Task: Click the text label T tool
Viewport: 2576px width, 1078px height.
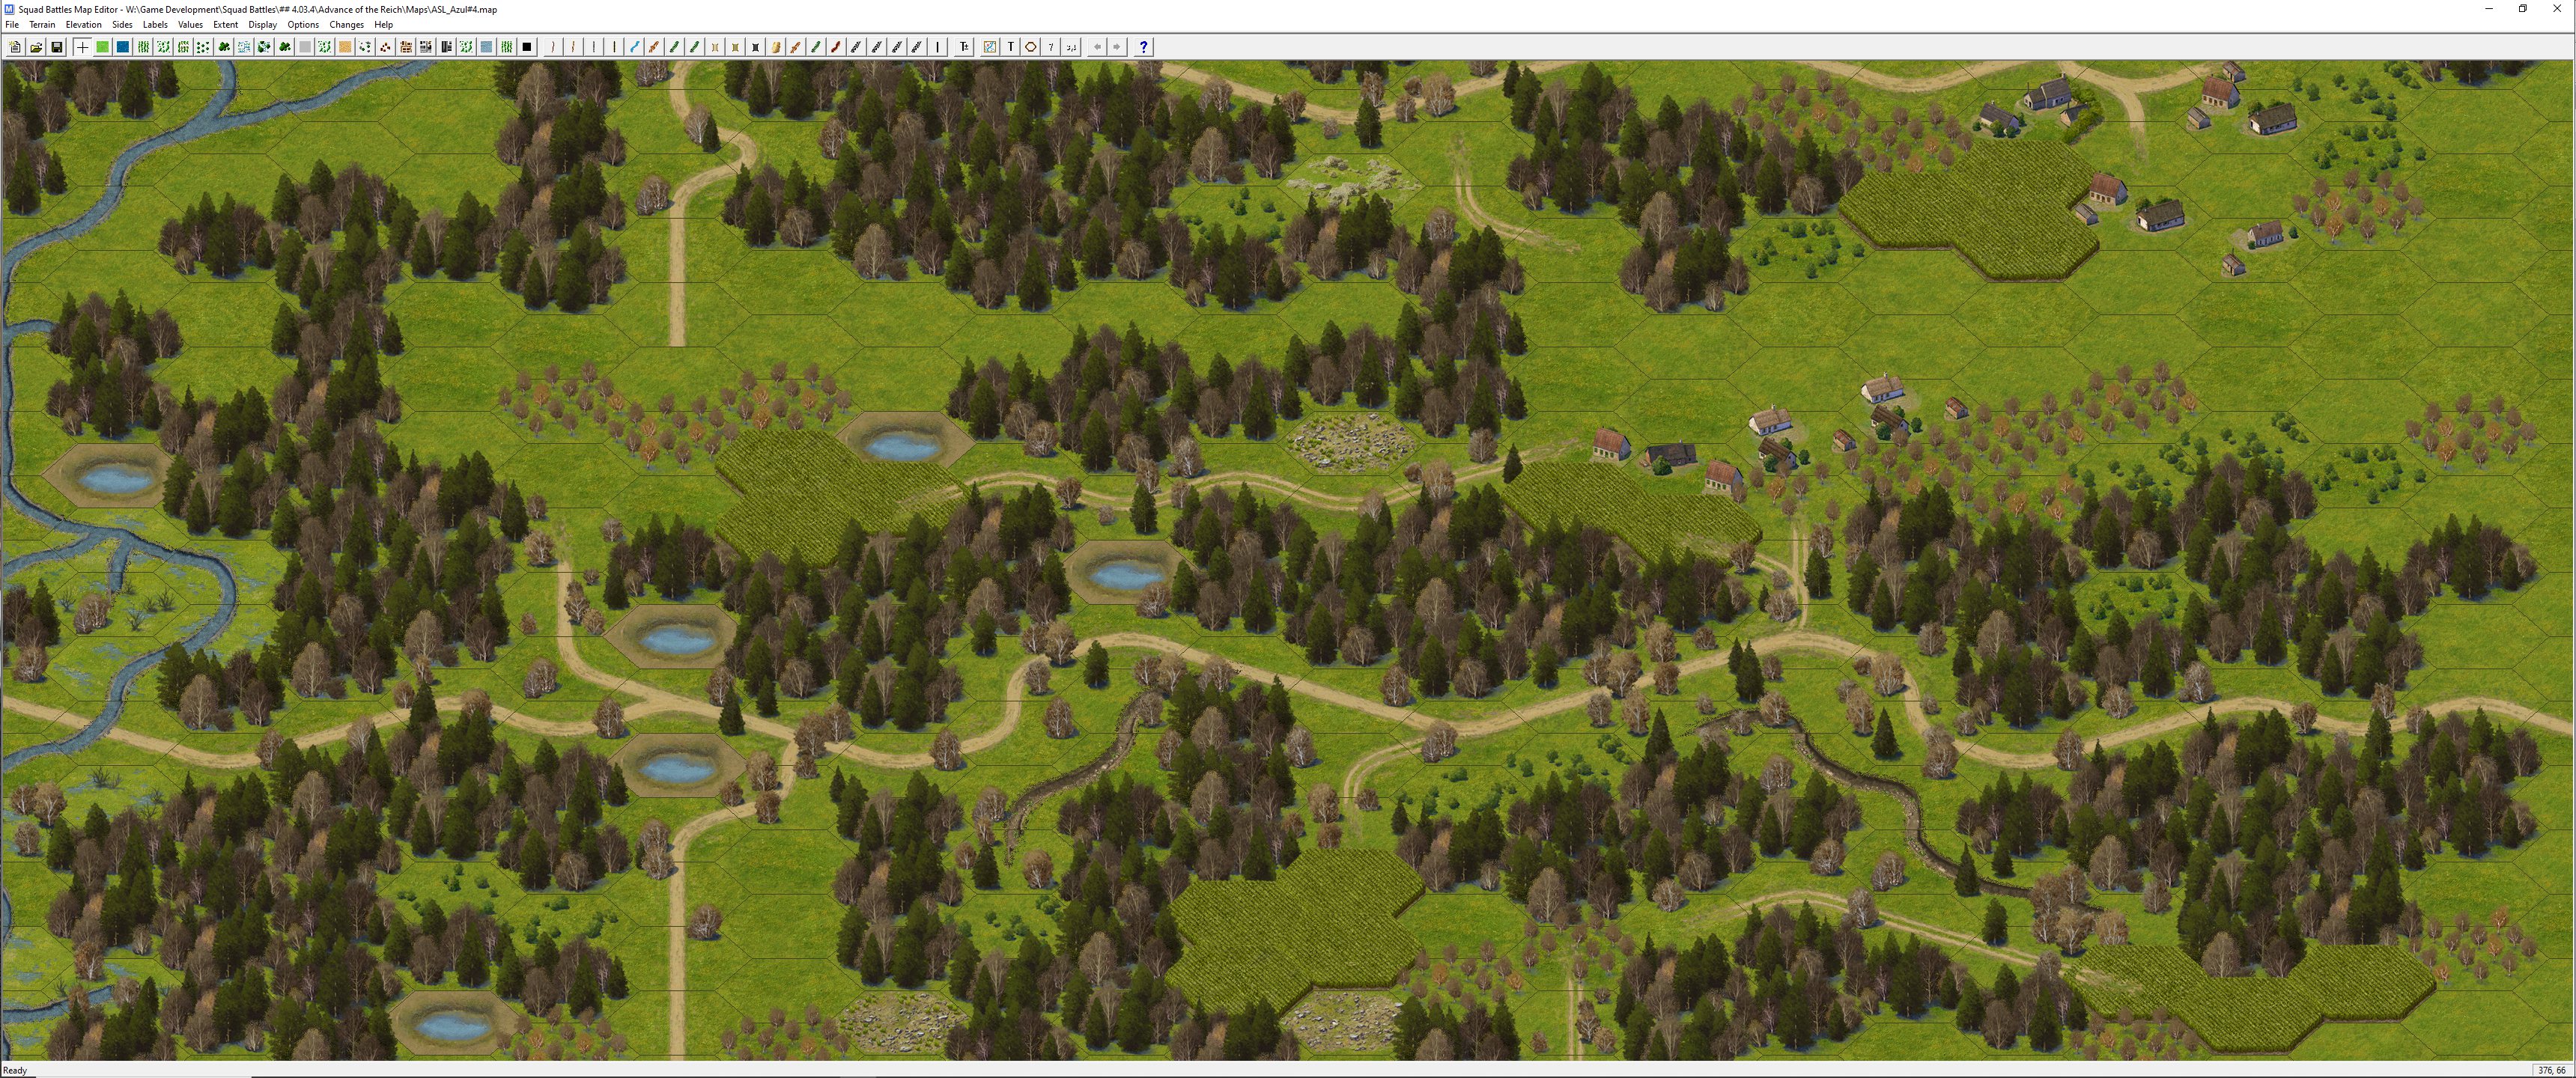Action: pos(1010,47)
